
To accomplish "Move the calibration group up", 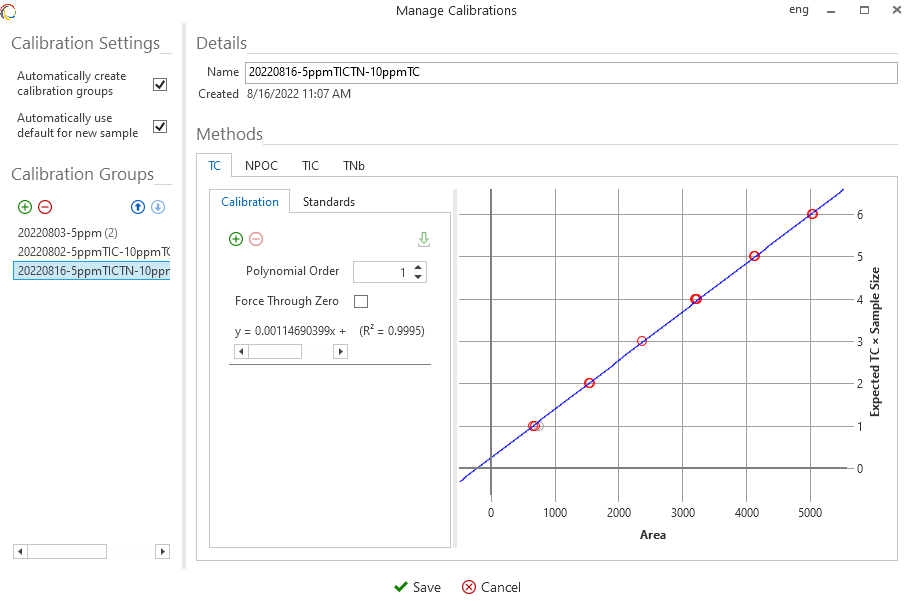I will click(x=139, y=207).
